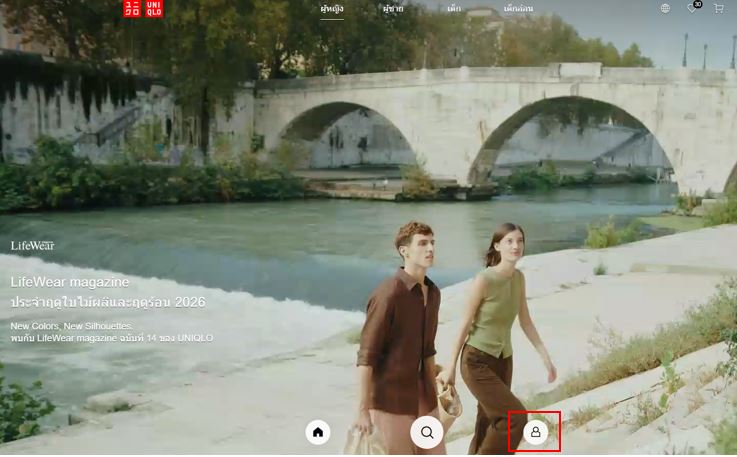
Task: Open the ผู้หญิง (Women) tab
Action: (x=332, y=9)
